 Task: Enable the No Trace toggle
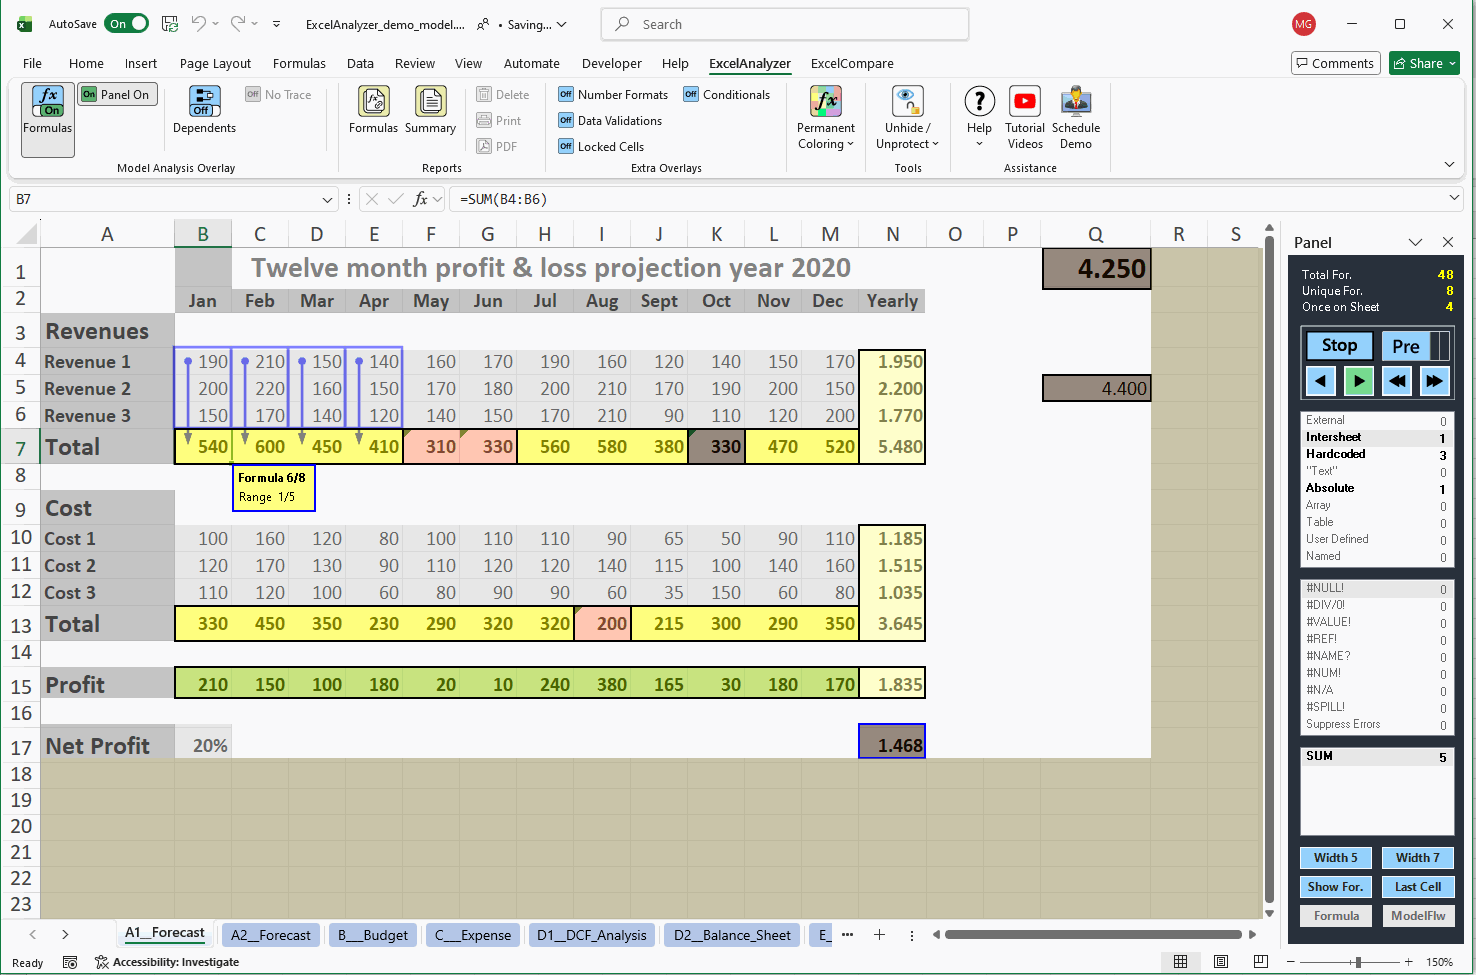click(279, 95)
